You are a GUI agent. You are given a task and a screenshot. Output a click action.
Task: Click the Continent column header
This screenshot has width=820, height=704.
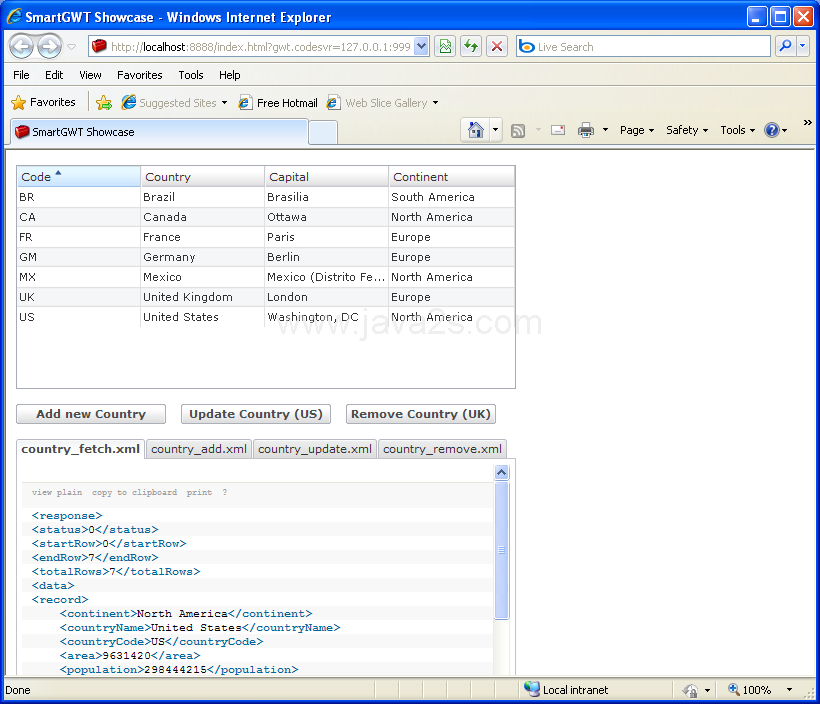point(451,177)
